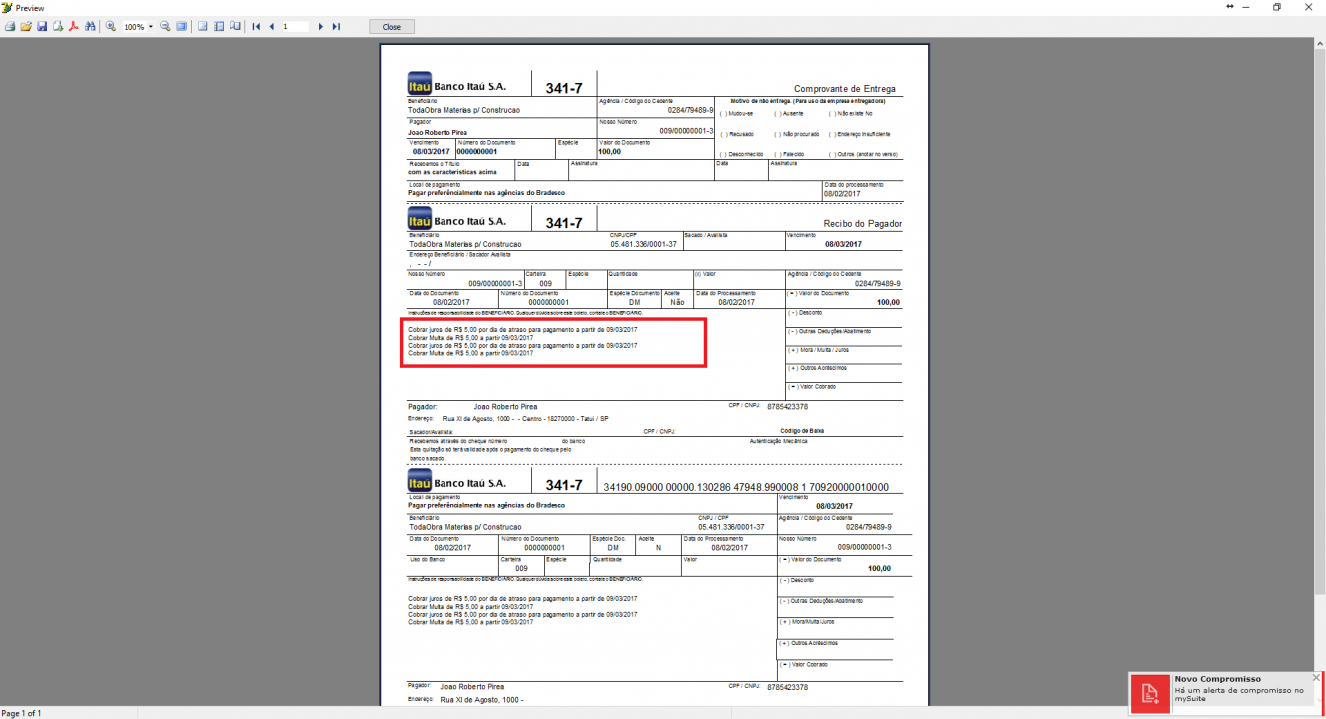Click 'Page 1 of 1' in status bar
Viewport: 1326px width, 719px height.
coord(21,713)
